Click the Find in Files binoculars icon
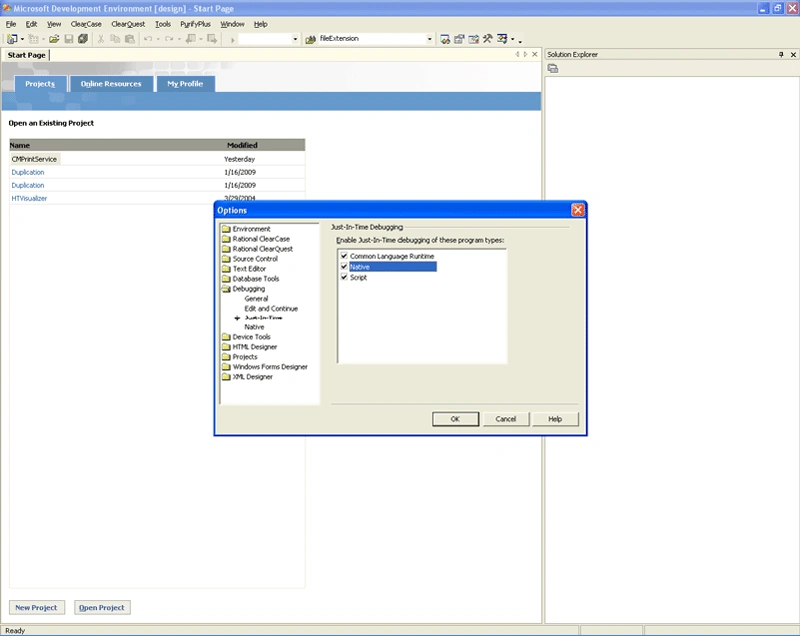 (x=310, y=39)
